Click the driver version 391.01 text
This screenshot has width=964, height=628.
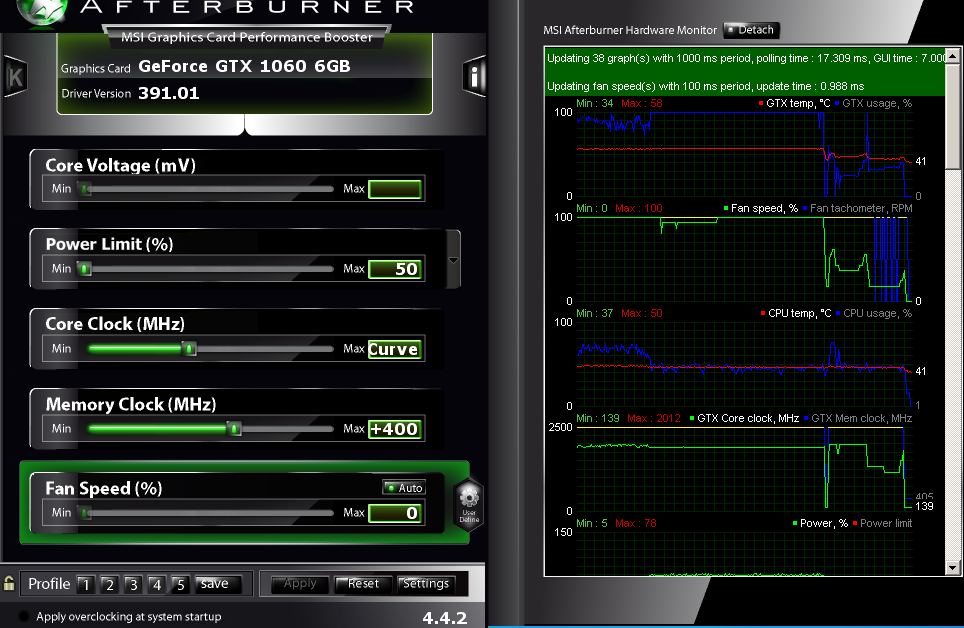pos(168,93)
